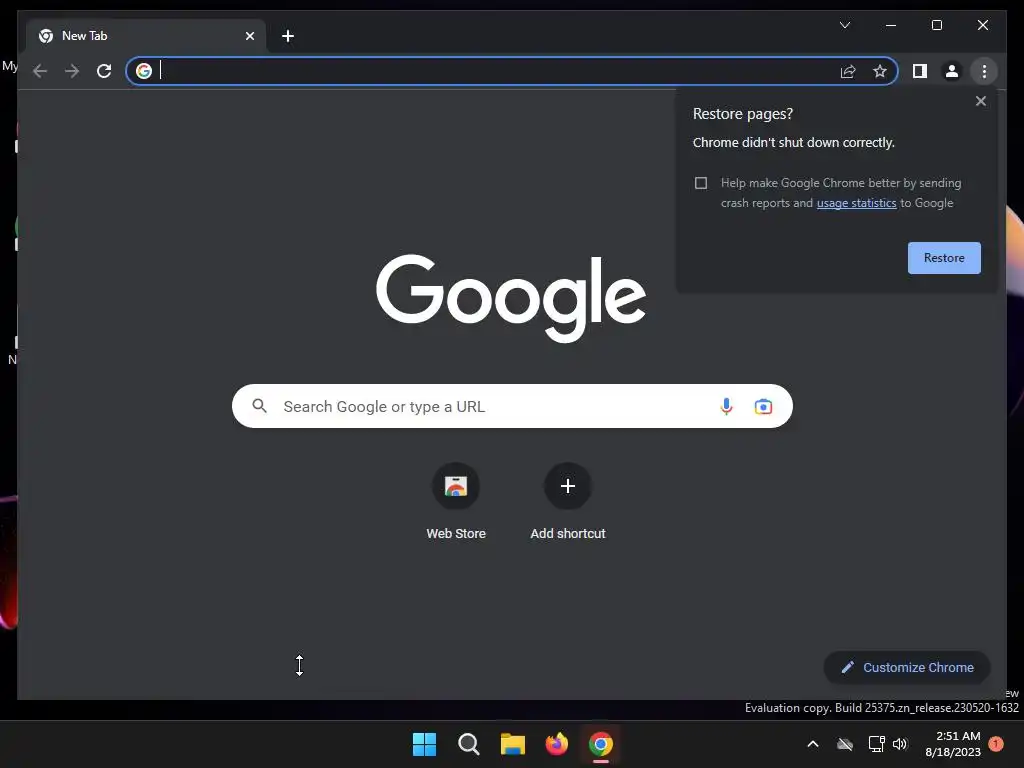This screenshot has height=768, width=1024.
Task: Open the notification badge
Action: 996,744
